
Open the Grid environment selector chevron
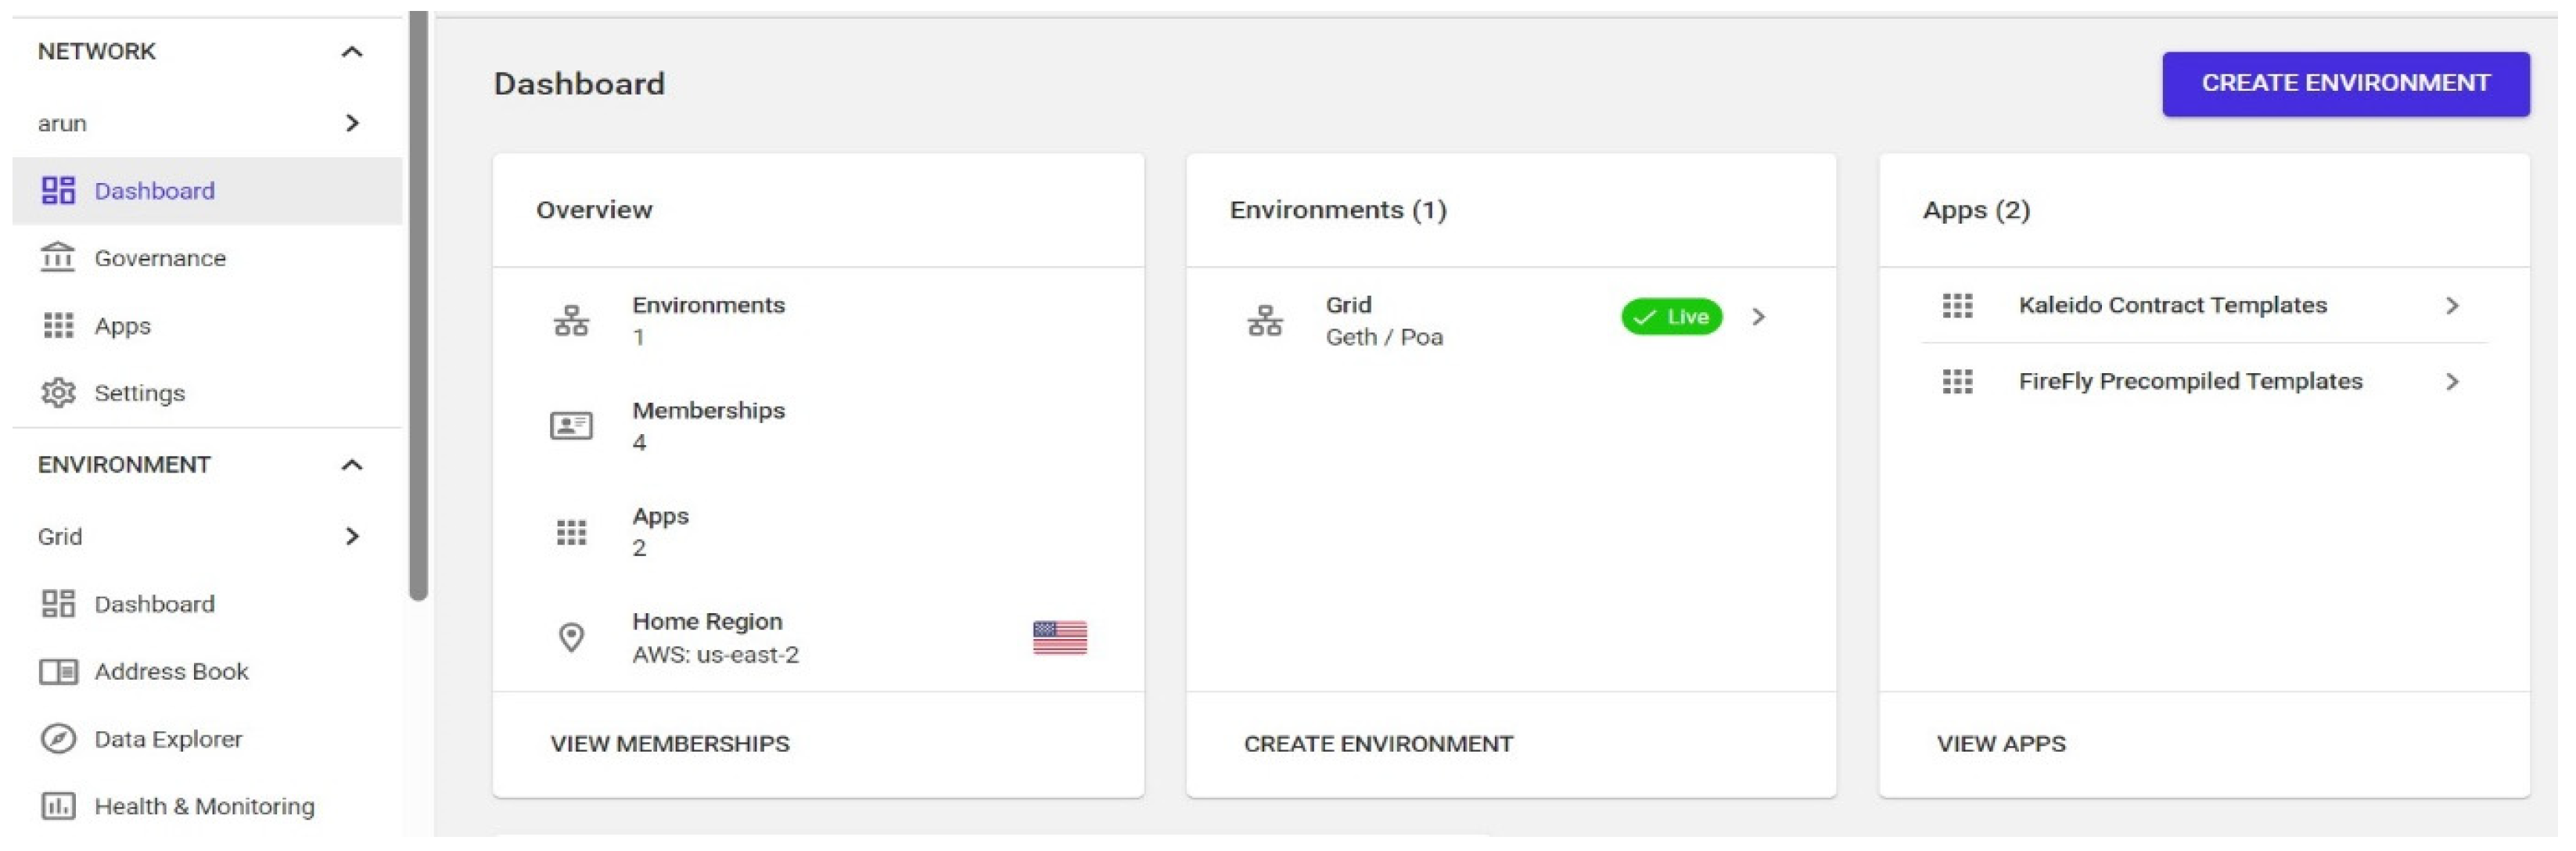351,537
